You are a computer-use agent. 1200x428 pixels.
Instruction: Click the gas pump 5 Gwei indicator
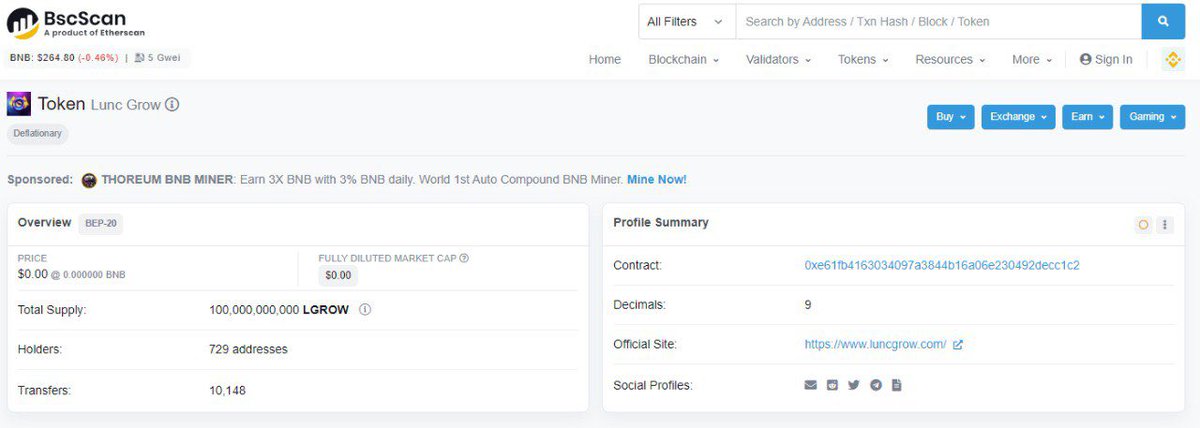click(x=160, y=58)
